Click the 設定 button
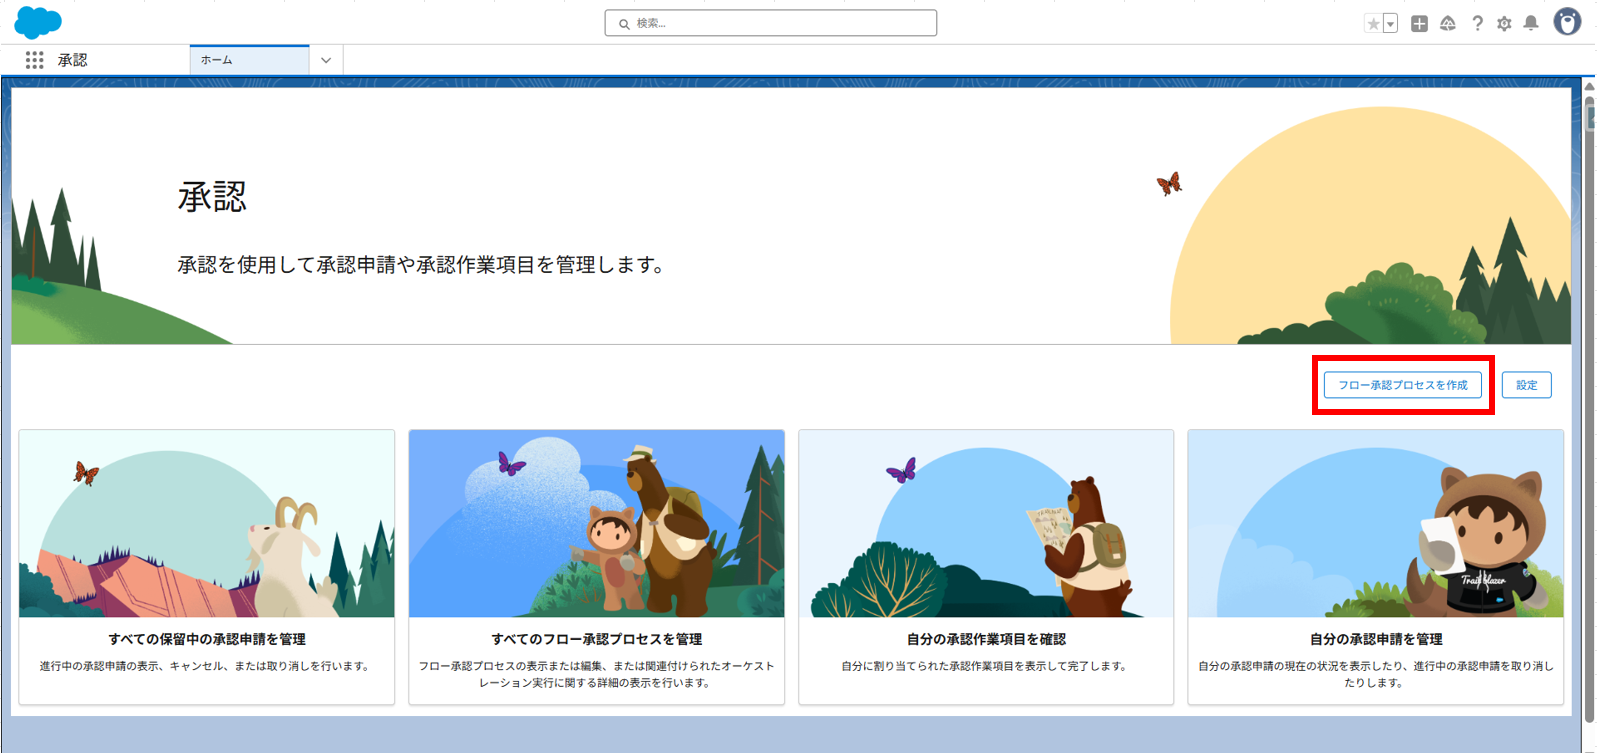 click(1526, 385)
